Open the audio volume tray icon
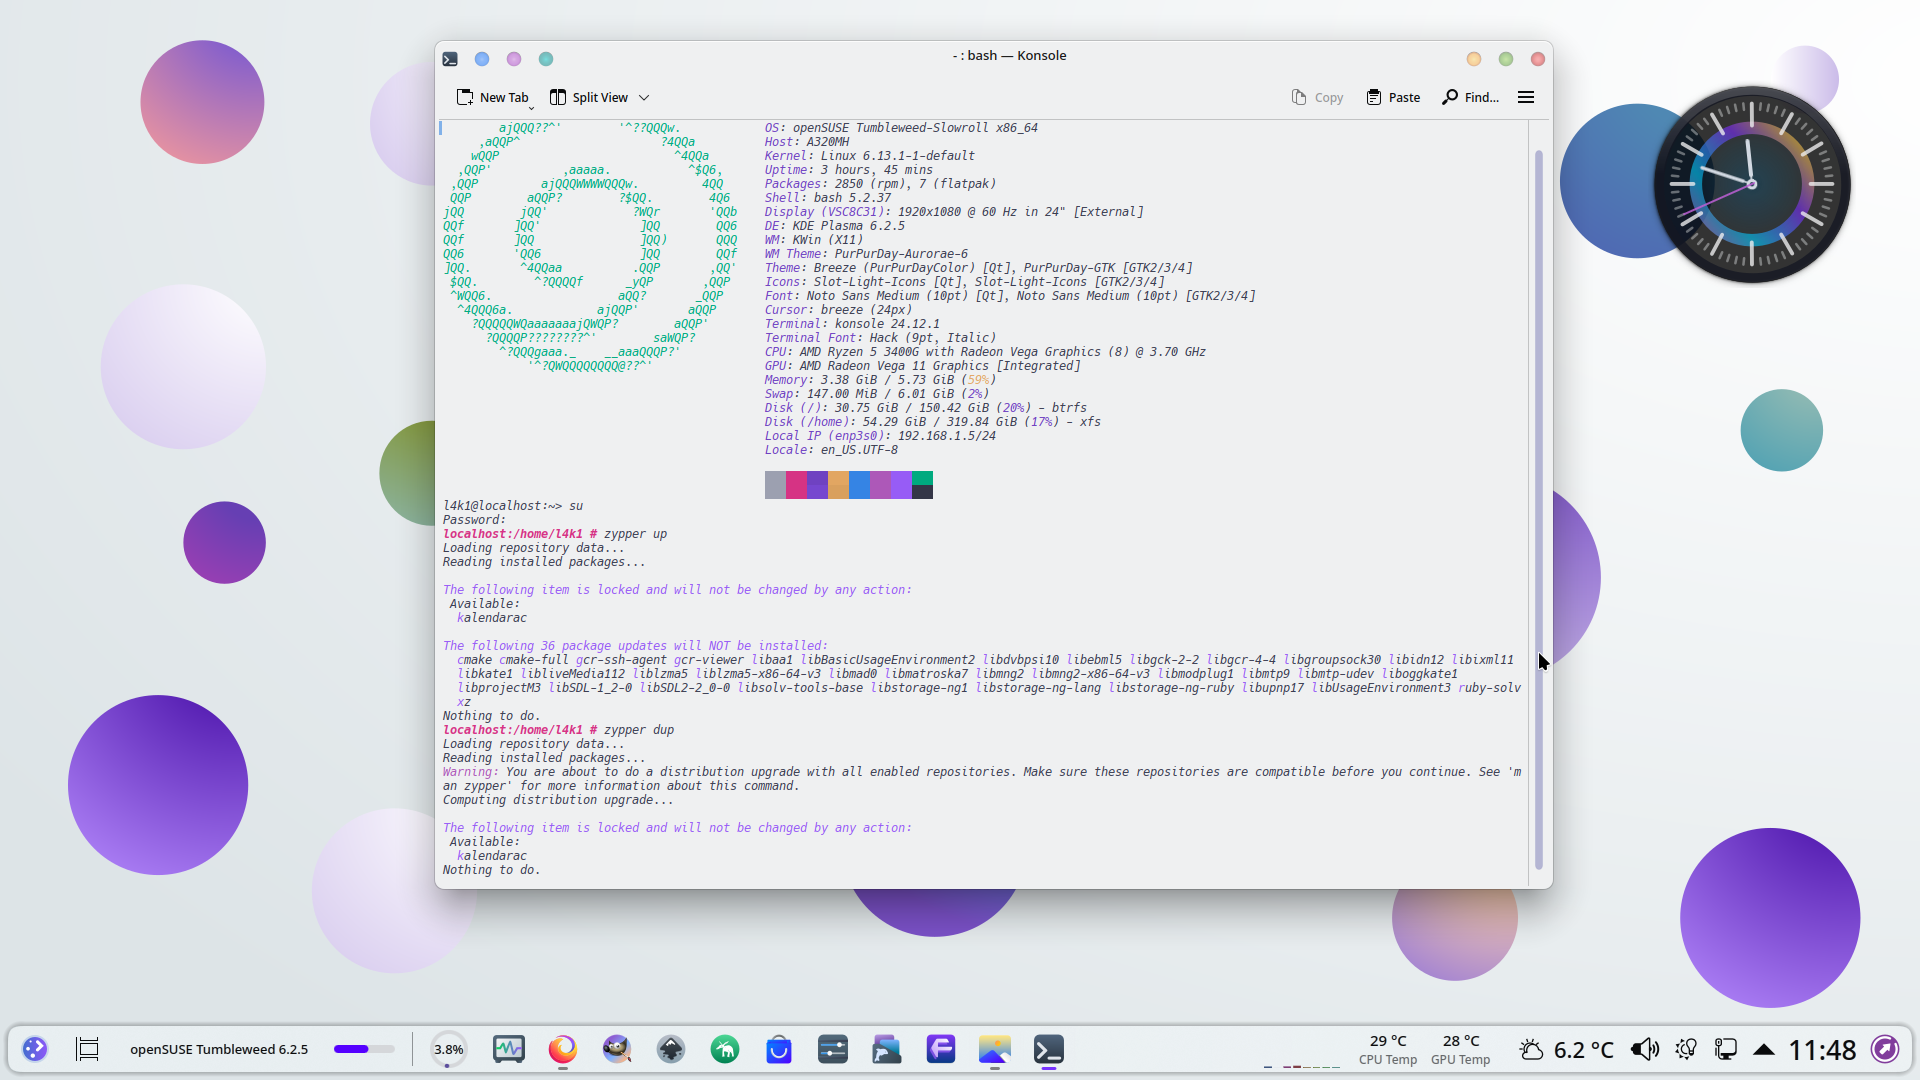 coord(1645,1049)
